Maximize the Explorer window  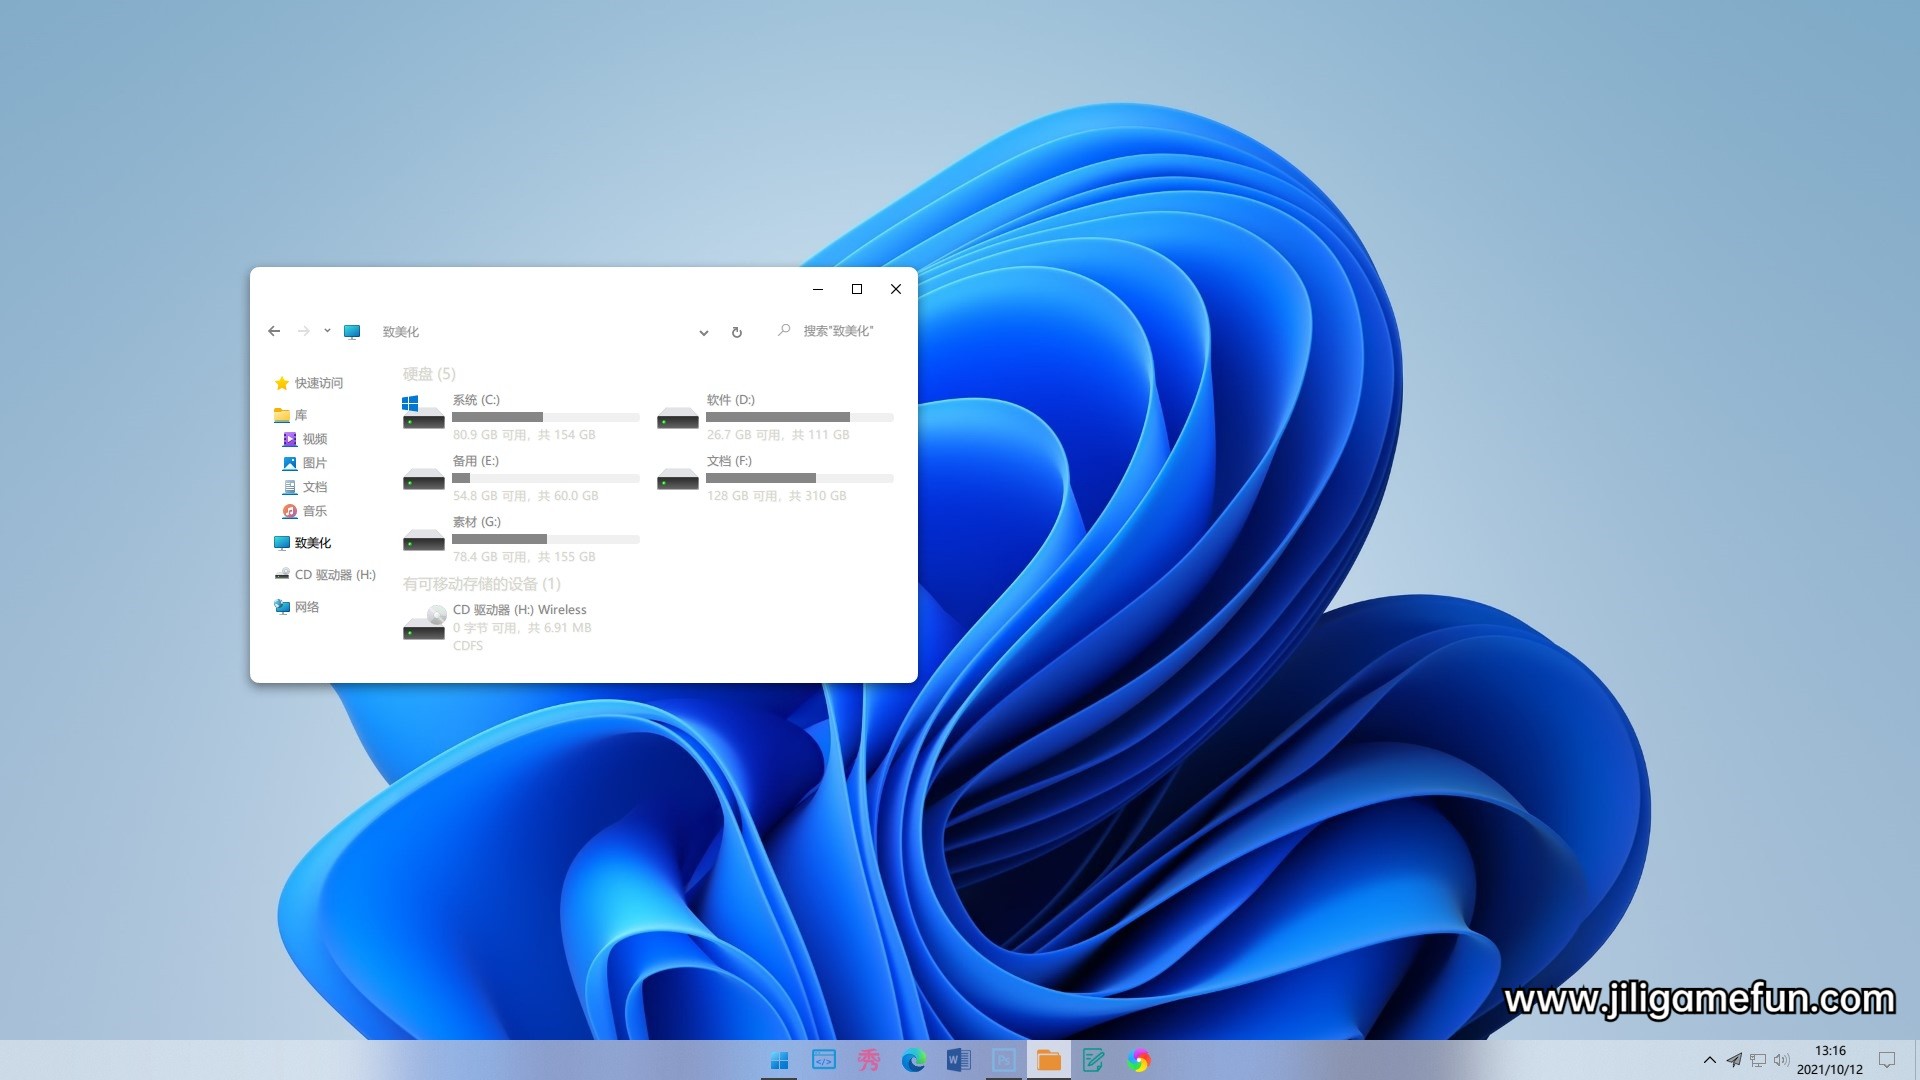coord(857,289)
